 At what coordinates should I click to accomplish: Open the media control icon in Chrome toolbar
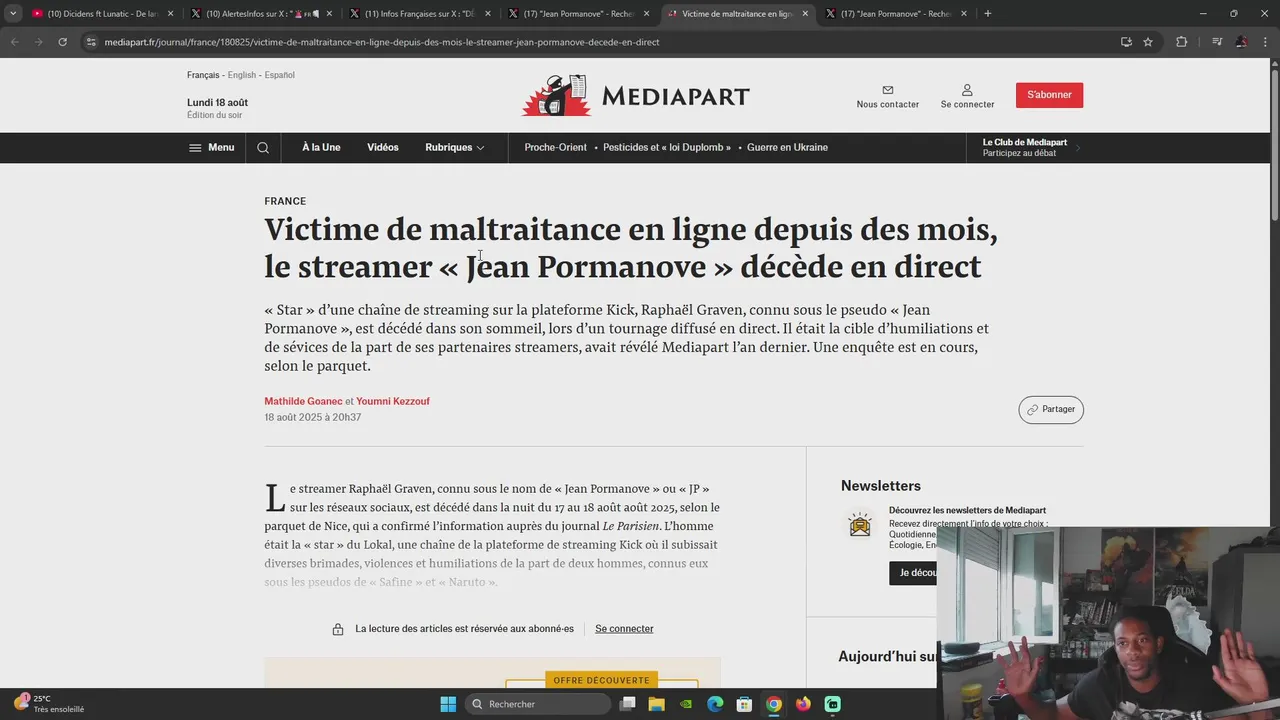coord(1217,42)
